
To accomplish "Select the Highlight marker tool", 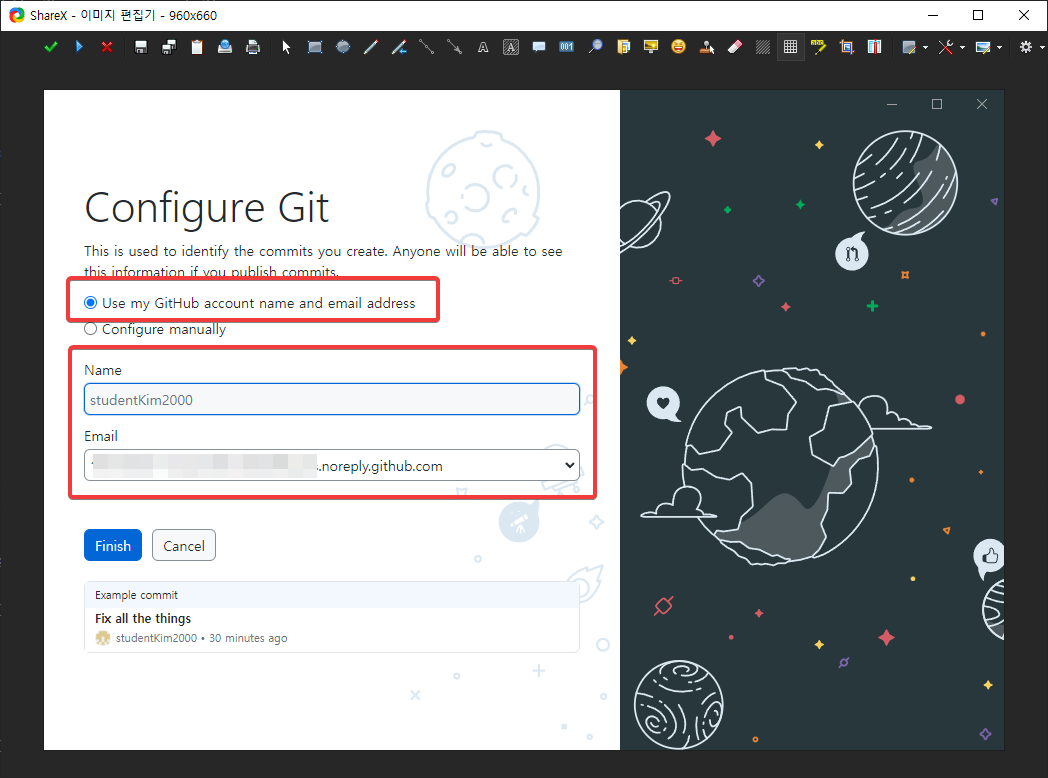I will (819, 47).
